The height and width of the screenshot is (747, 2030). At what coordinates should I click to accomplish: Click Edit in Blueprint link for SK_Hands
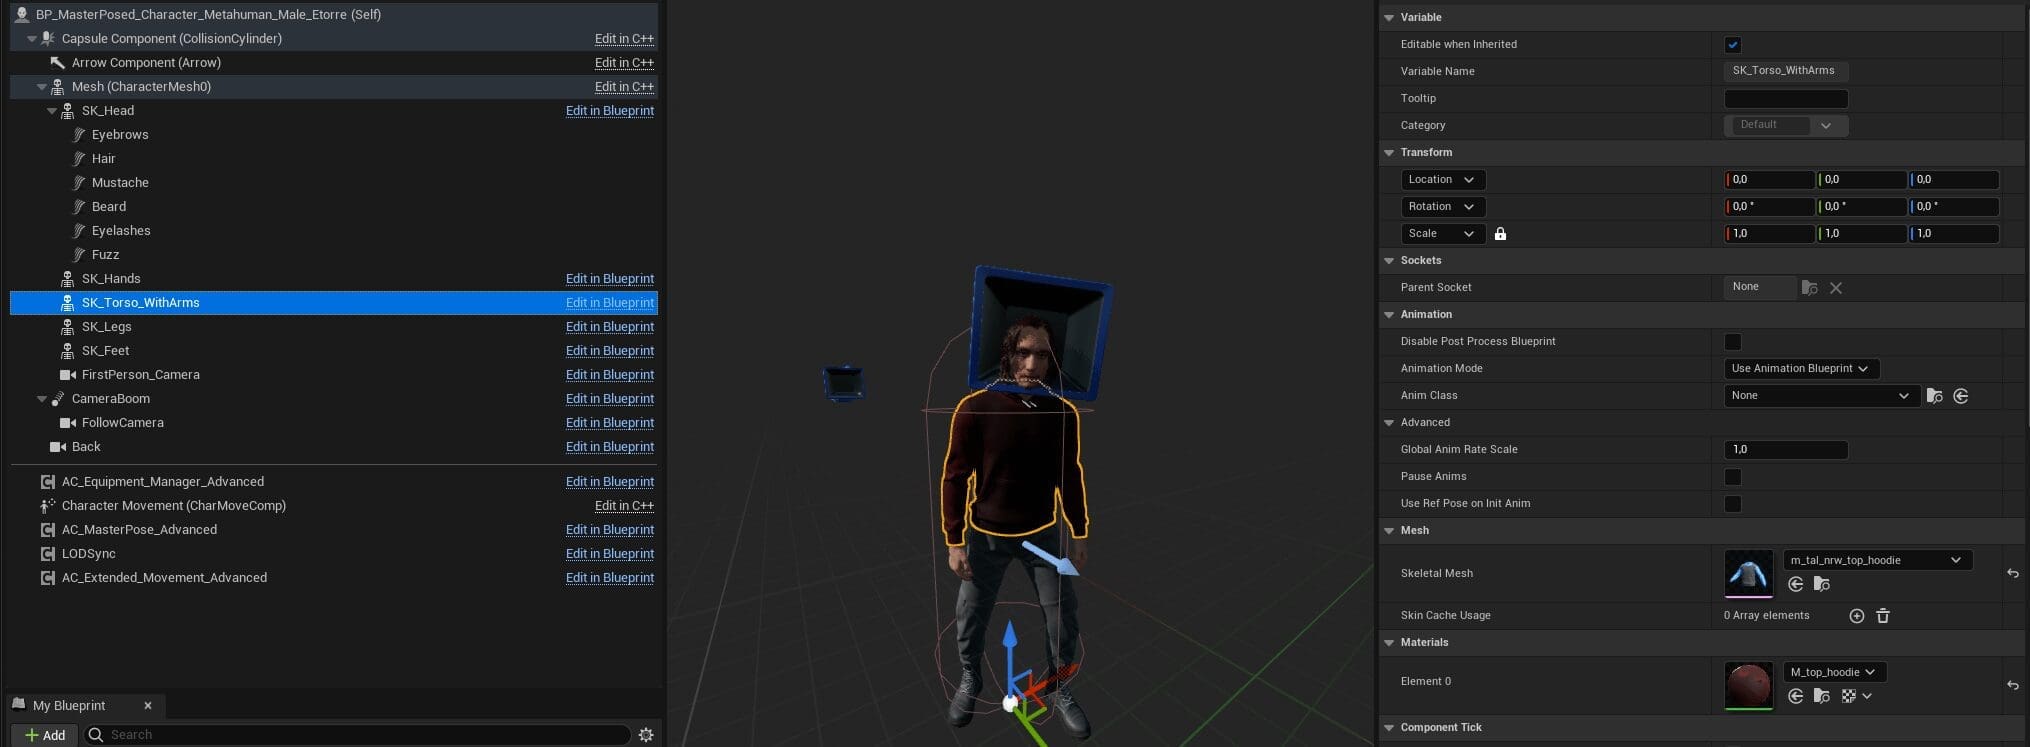point(609,279)
